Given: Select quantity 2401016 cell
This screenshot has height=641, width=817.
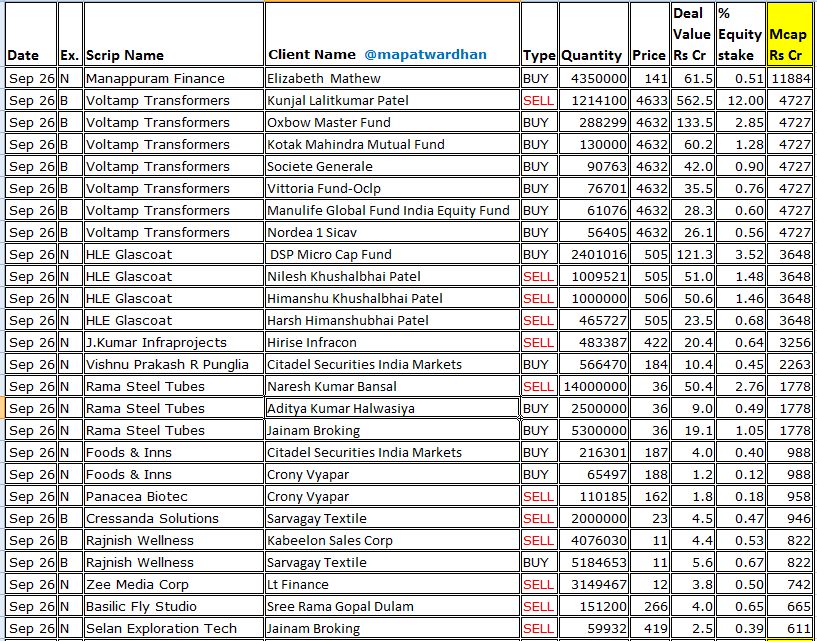Looking at the screenshot, I should click(593, 254).
